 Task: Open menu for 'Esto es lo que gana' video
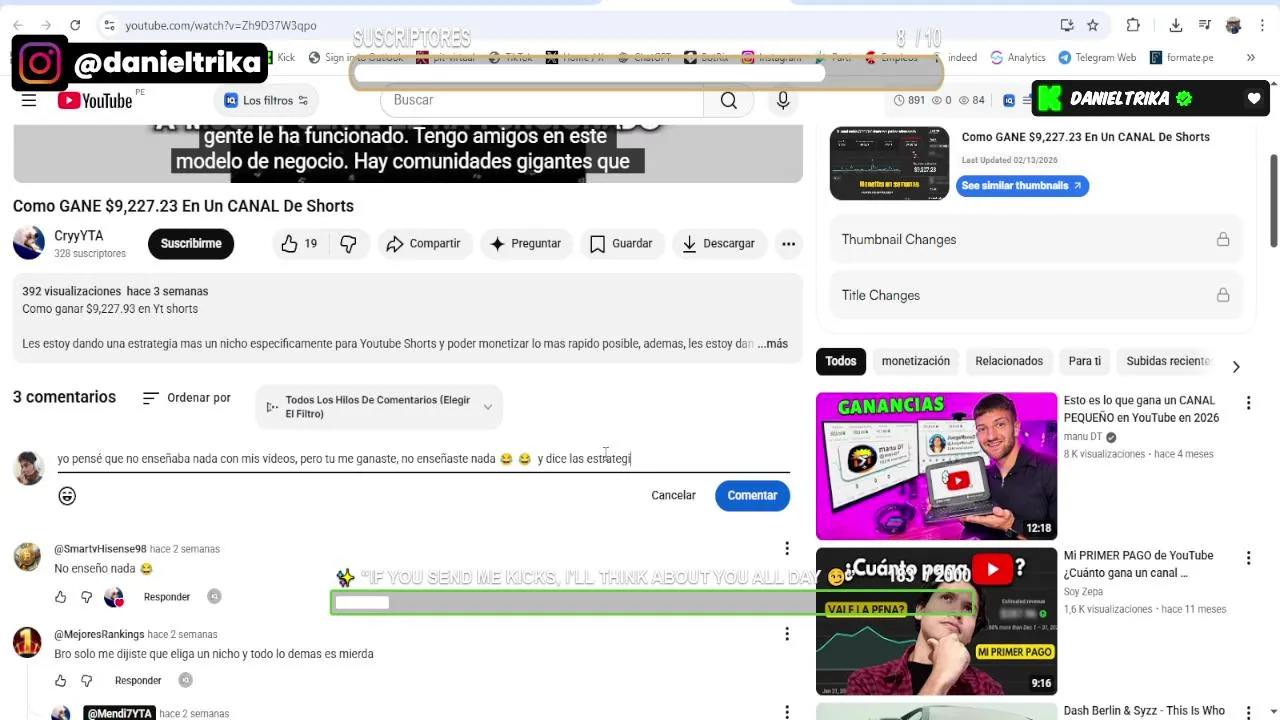[1248, 403]
